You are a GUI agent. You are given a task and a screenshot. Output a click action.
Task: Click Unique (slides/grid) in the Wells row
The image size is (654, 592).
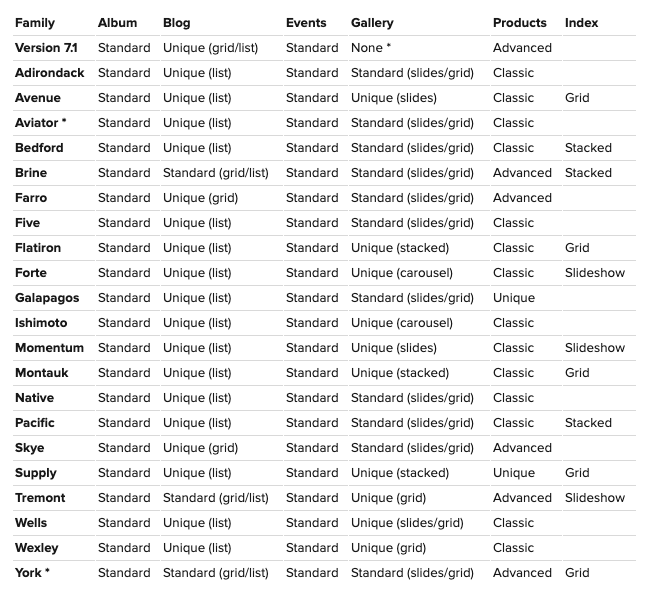point(407,523)
